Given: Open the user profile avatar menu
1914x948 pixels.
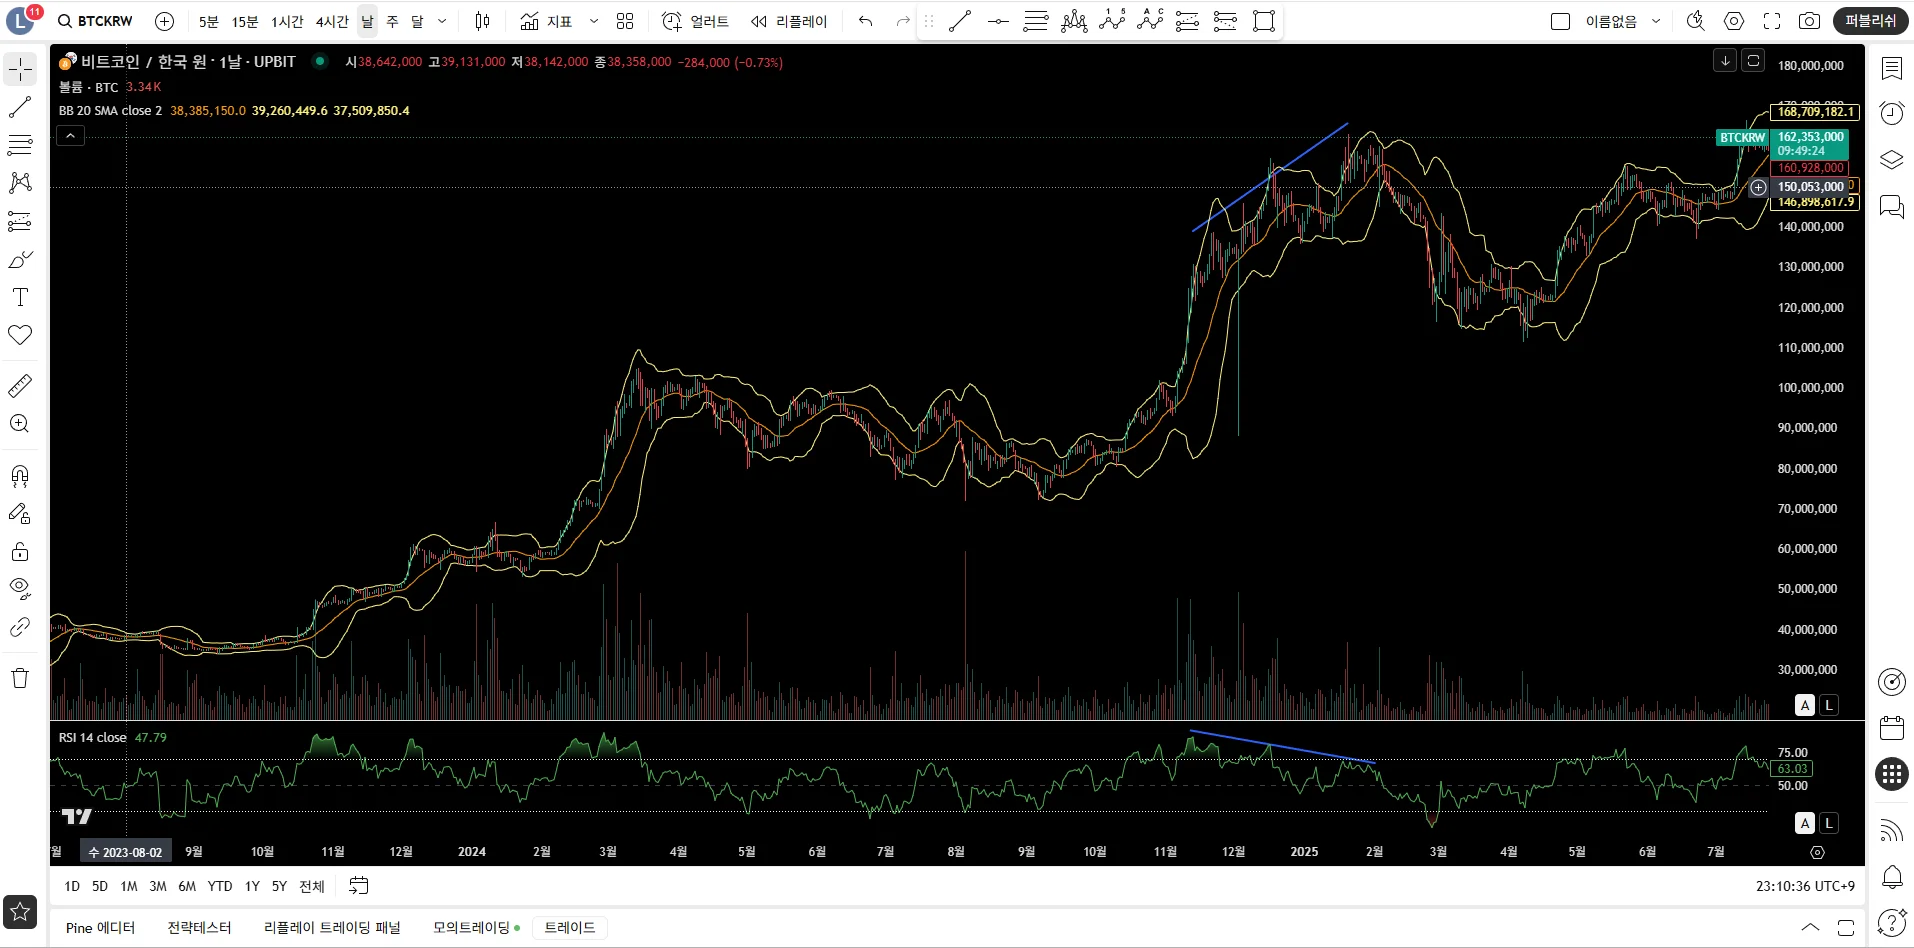Looking at the screenshot, I should [22, 20].
